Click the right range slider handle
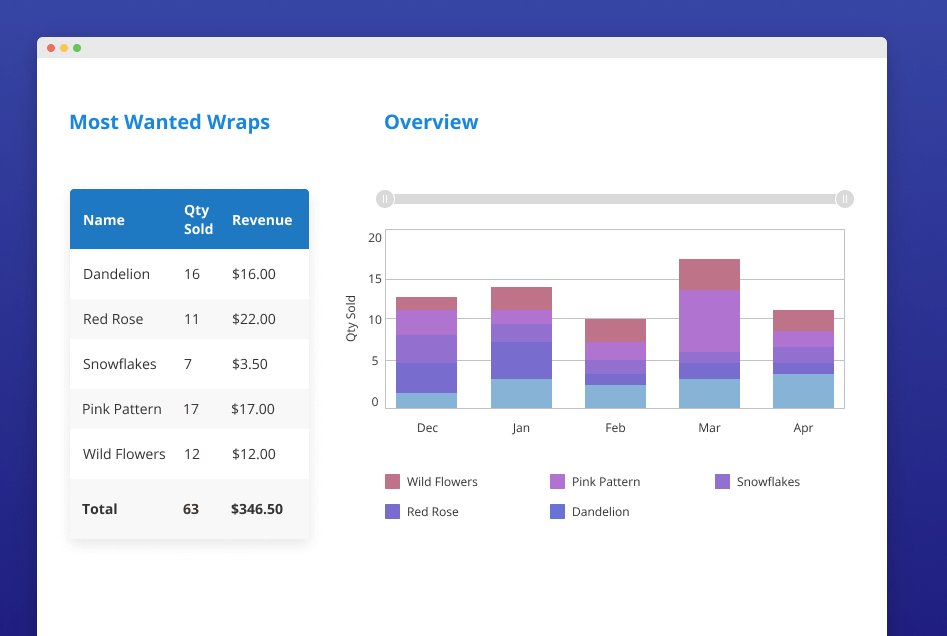Screen dimensions: 947x636 [844, 199]
